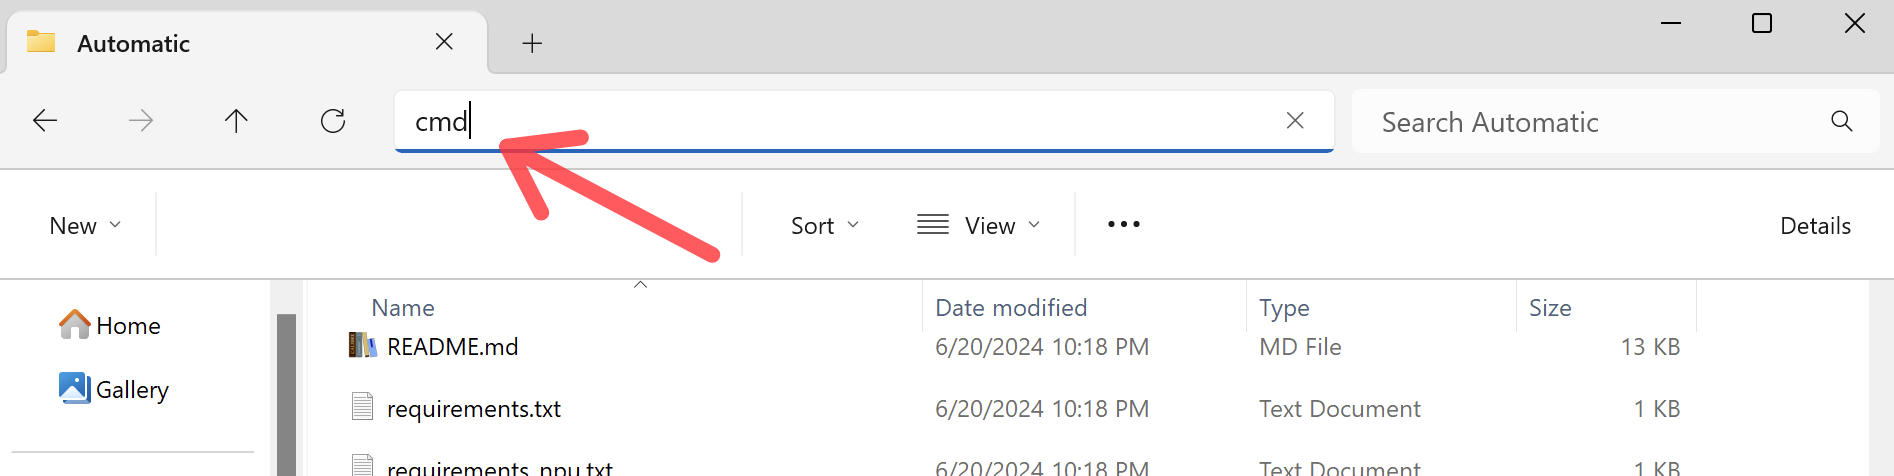Open the See more options menu

(x=1123, y=225)
